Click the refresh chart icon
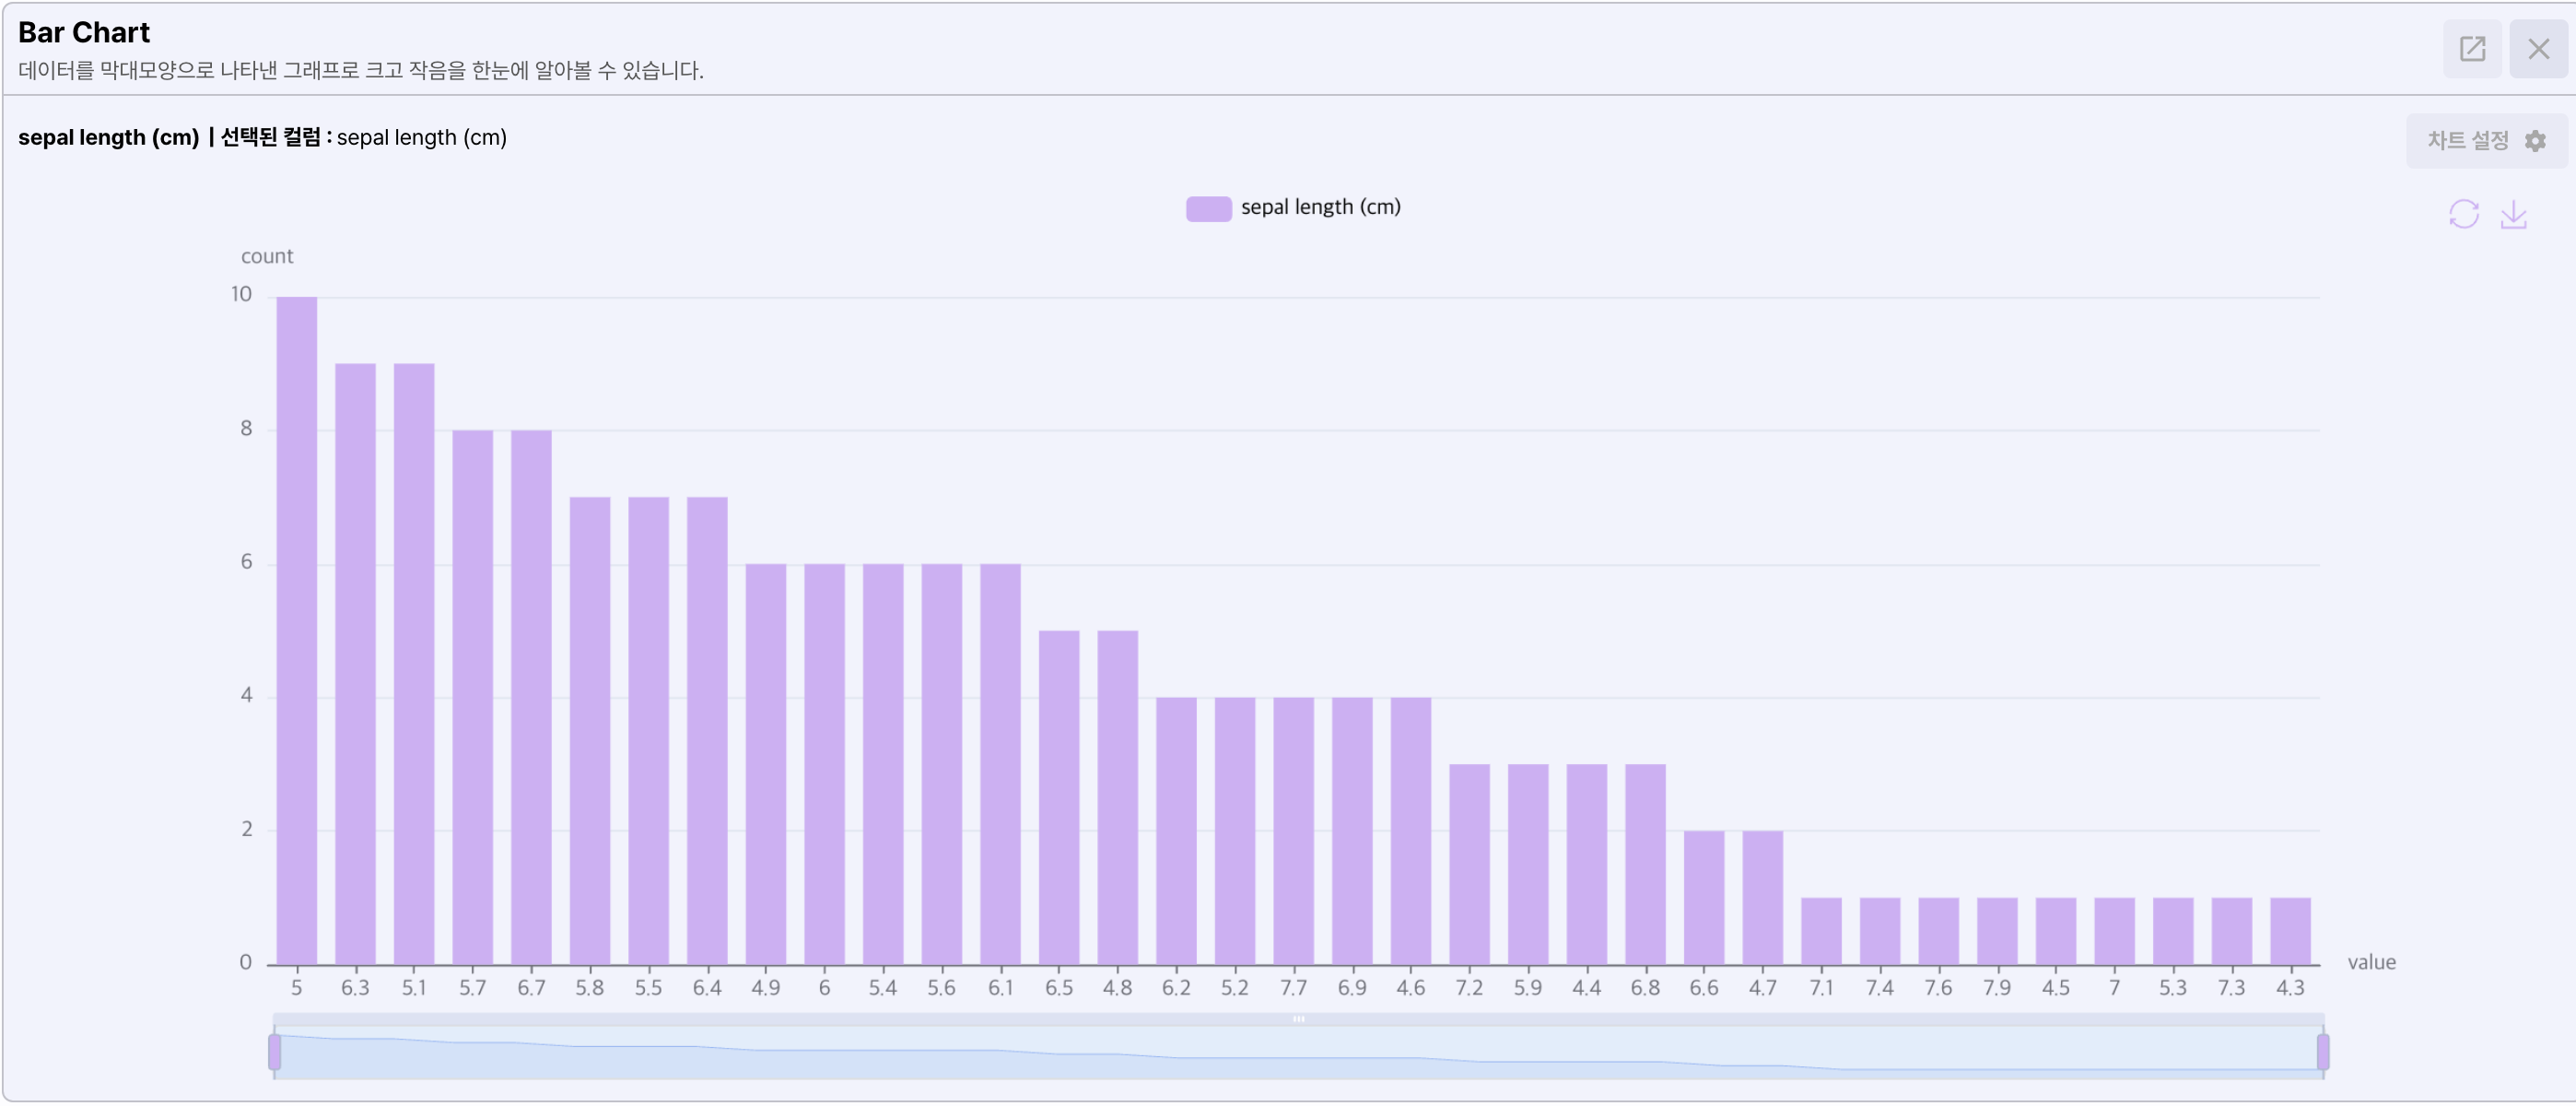2576x1106 pixels. click(2463, 214)
